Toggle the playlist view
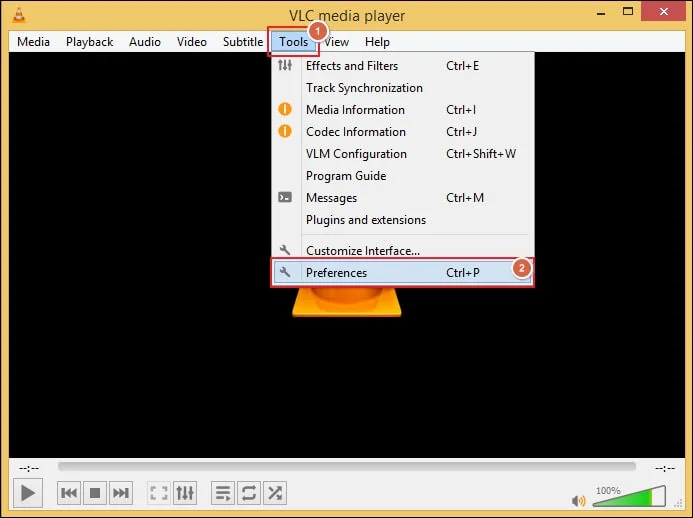693x518 pixels. point(223,493)
